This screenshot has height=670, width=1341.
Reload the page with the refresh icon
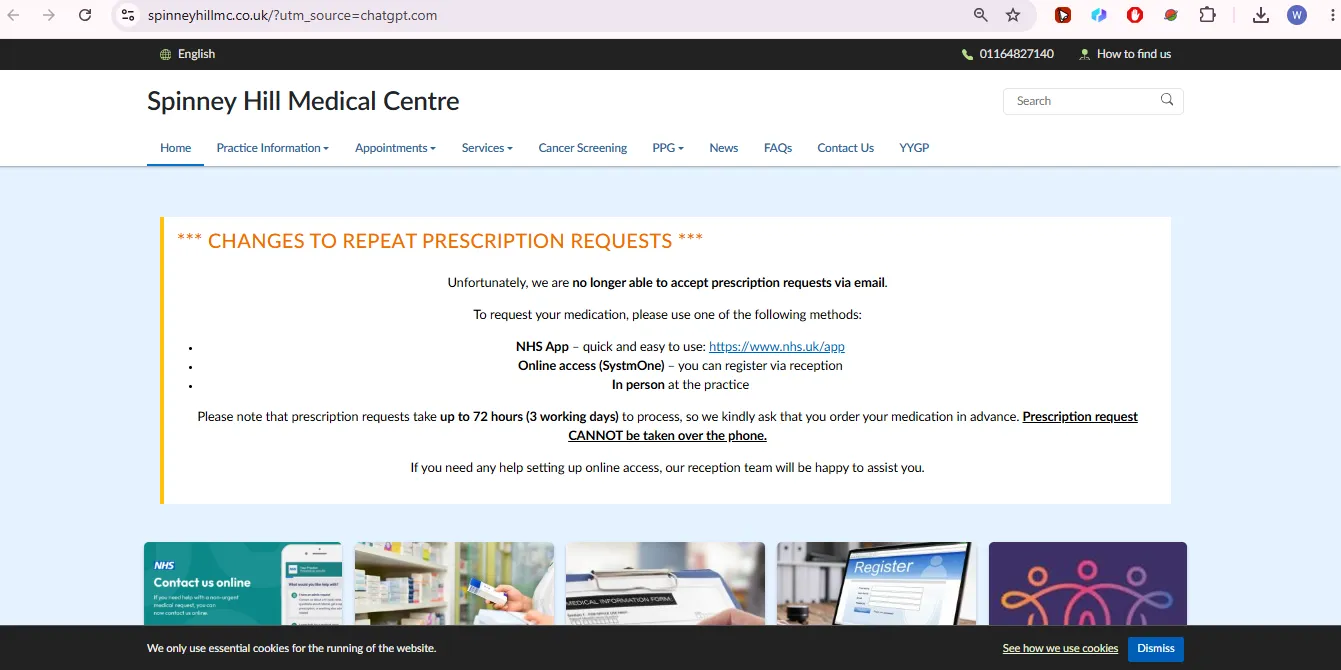[85, 15]
